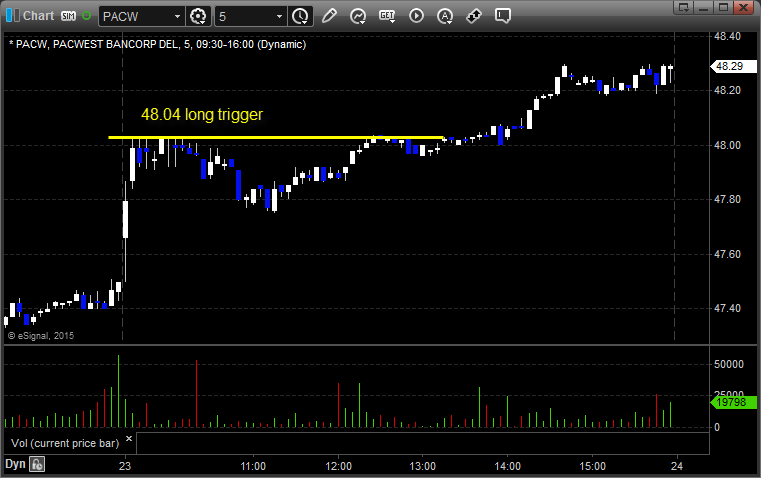Click the 47.60 price axis label
This screenshot has height=478, width=761.
pyautogui.click(x=728, y=254)
